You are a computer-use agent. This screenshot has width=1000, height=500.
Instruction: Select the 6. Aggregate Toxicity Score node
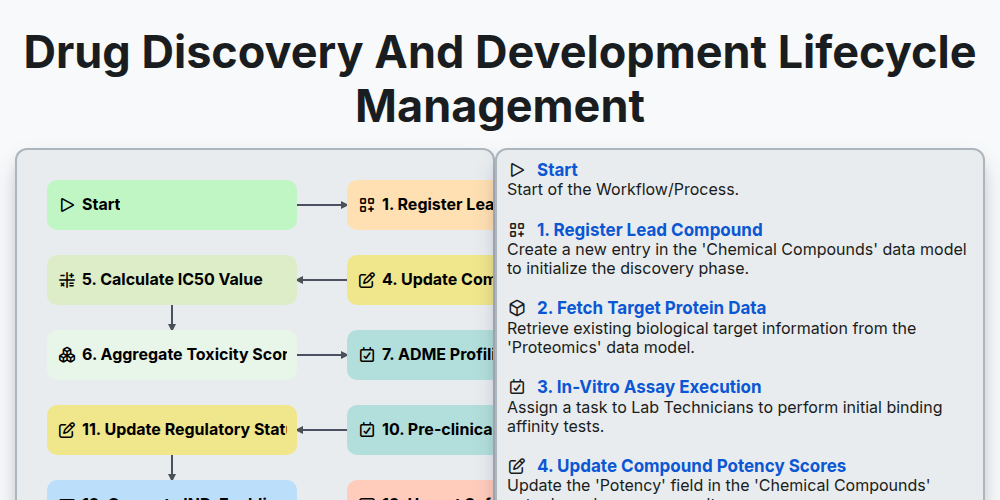coord(172,355)
